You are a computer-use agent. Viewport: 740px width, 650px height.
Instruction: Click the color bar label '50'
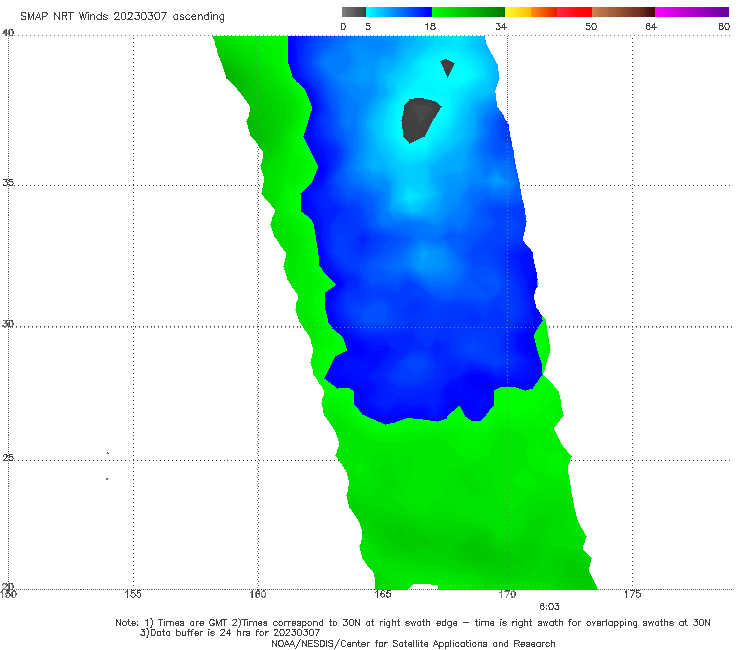click(x=591, y=26)
